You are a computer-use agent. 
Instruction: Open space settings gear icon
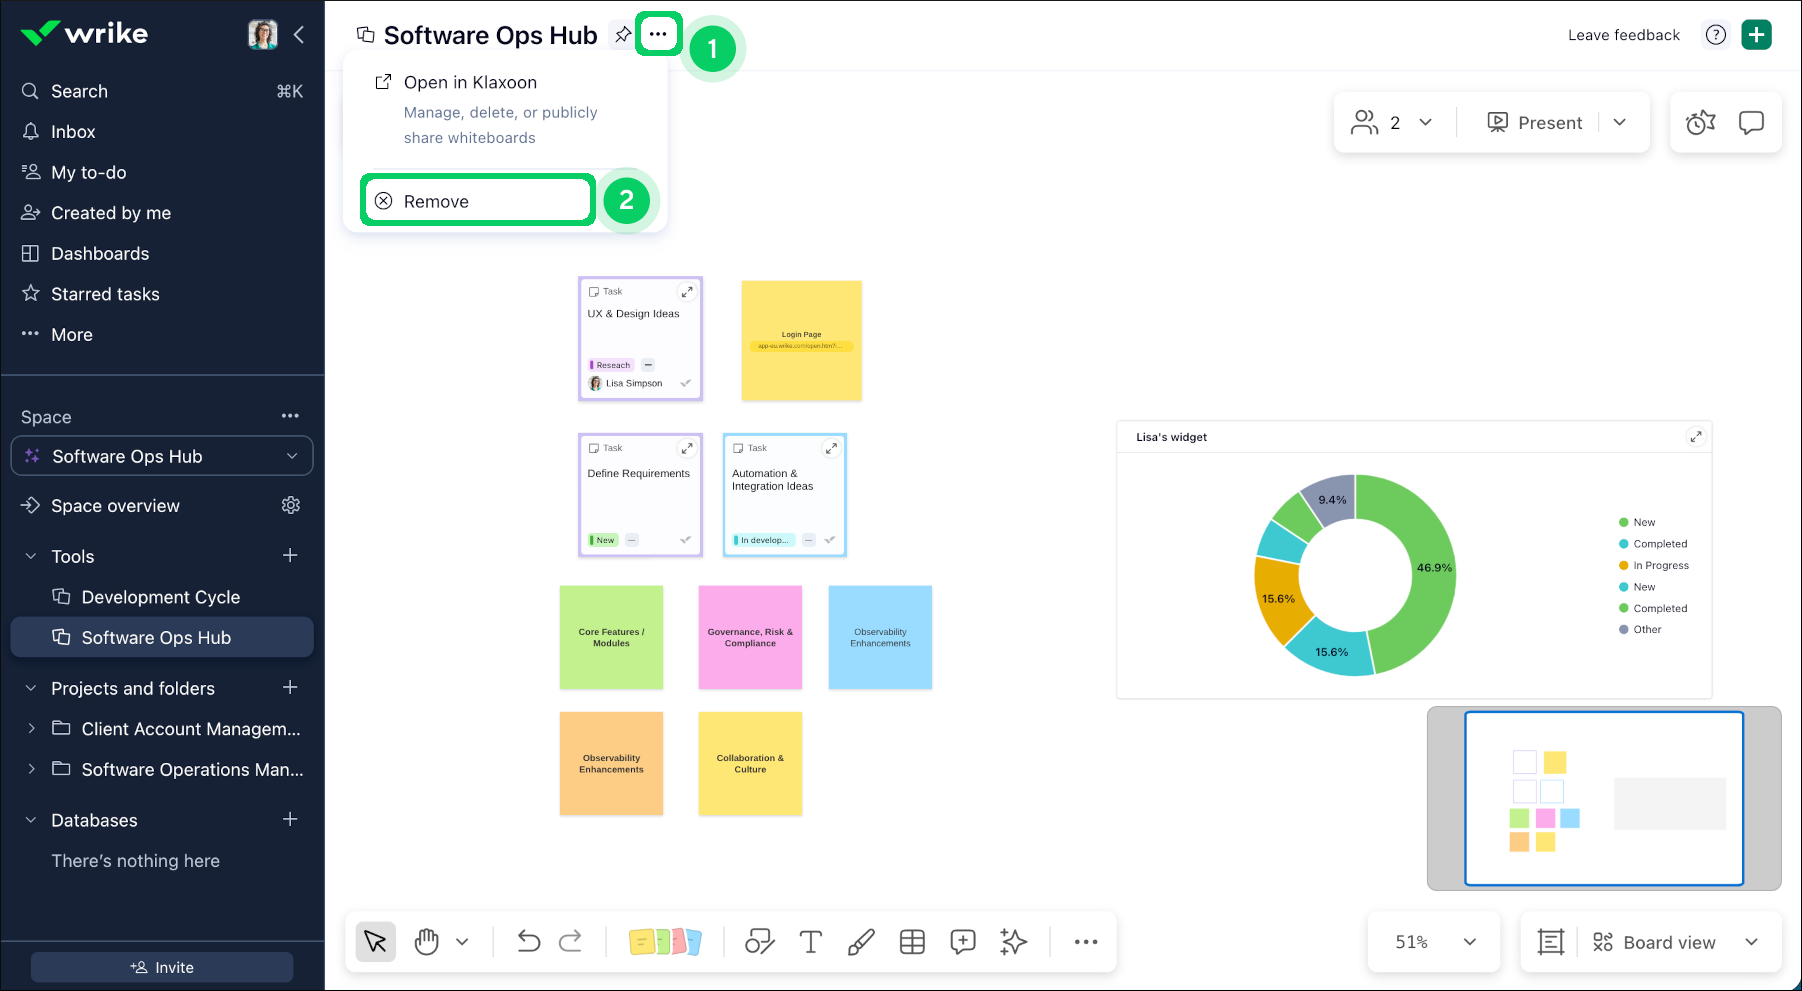point(291,505)
